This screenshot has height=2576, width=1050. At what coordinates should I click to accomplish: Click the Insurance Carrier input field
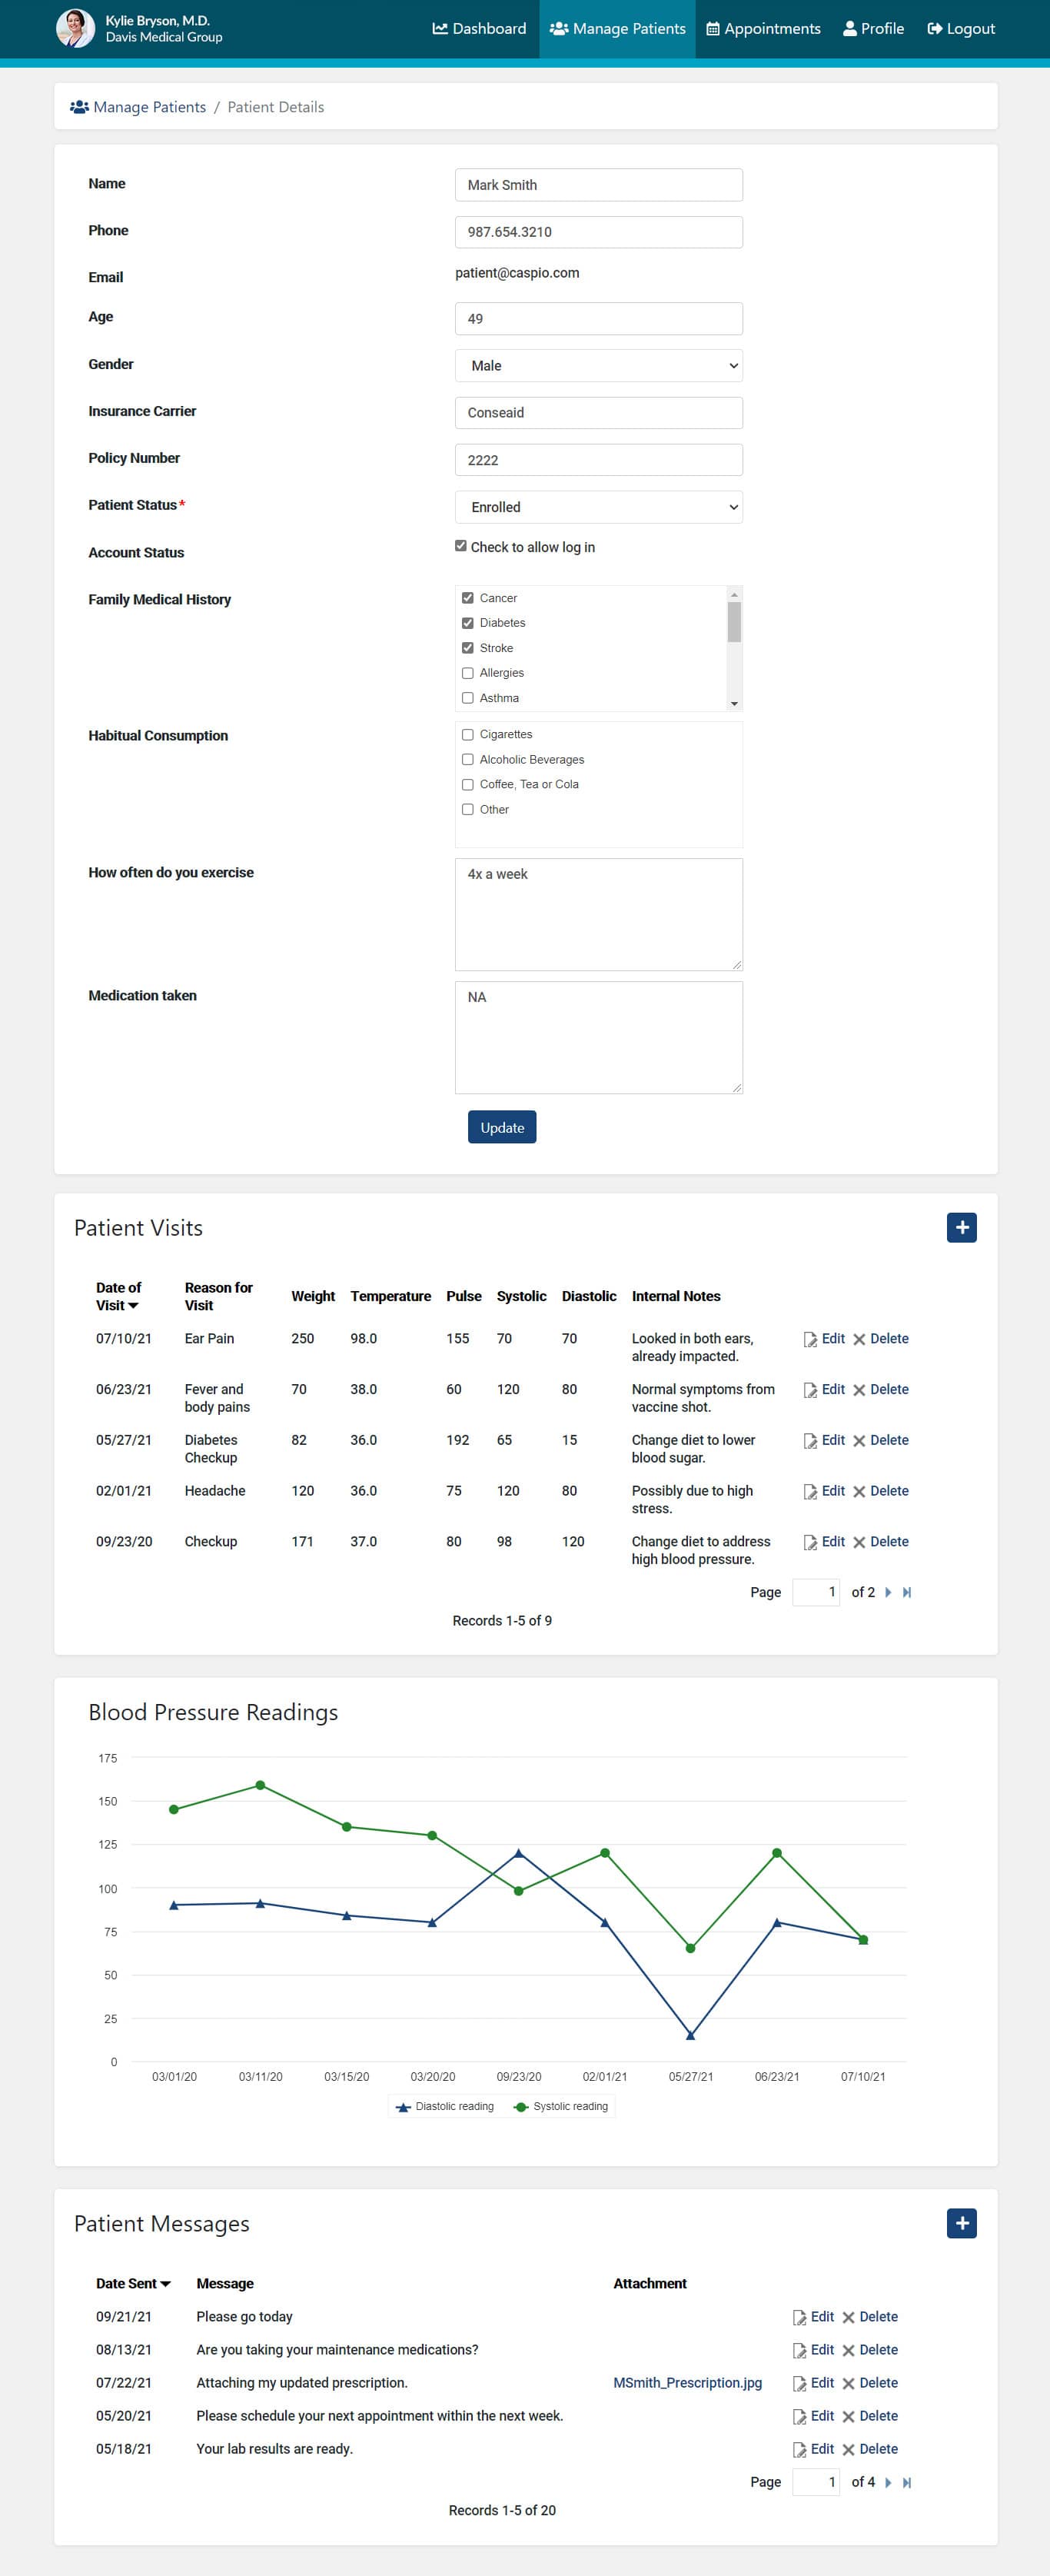tap(598, 413)
